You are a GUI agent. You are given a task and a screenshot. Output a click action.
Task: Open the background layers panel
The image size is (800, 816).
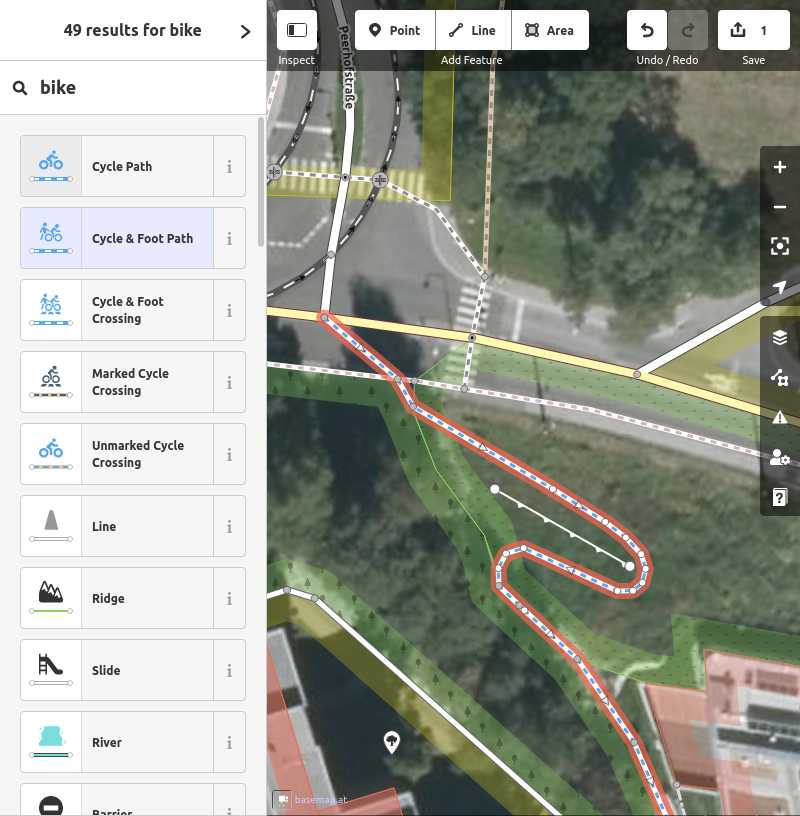(779, 337)
